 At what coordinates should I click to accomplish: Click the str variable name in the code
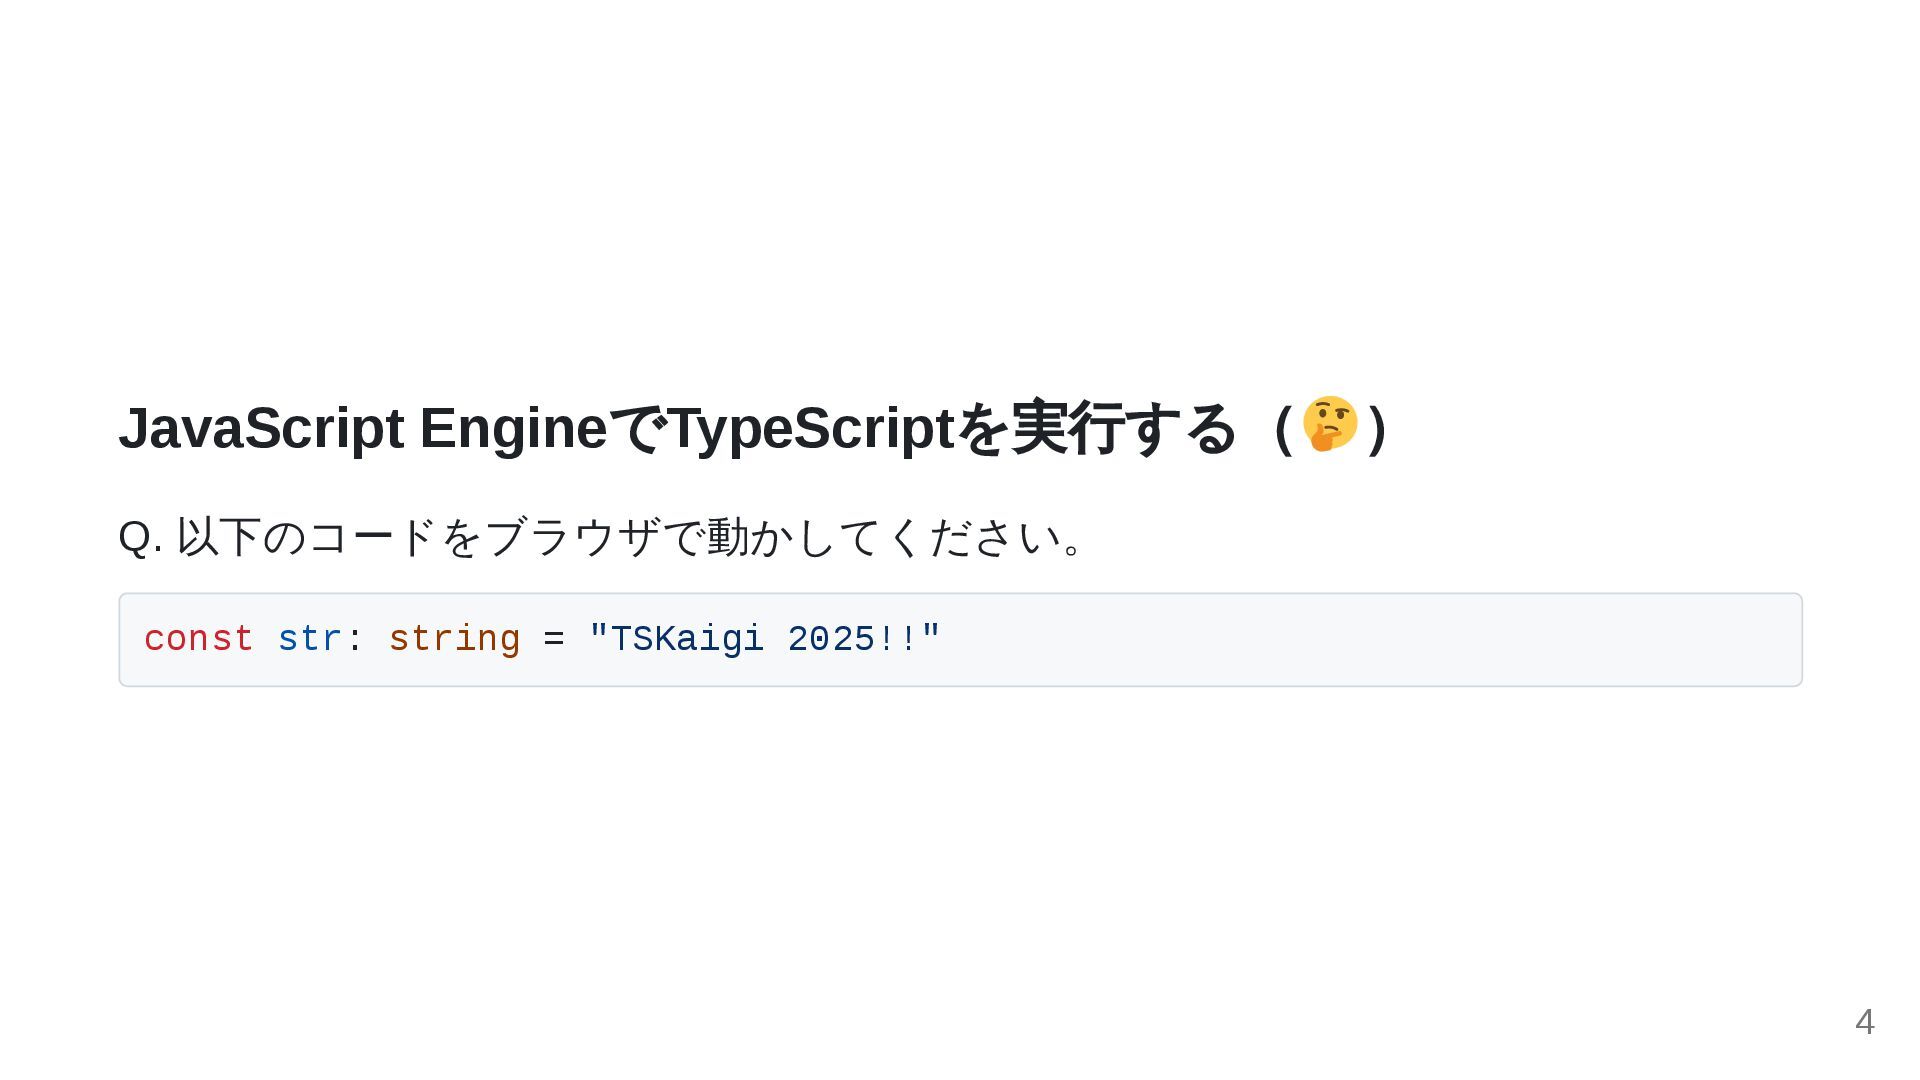coord(310,639)
